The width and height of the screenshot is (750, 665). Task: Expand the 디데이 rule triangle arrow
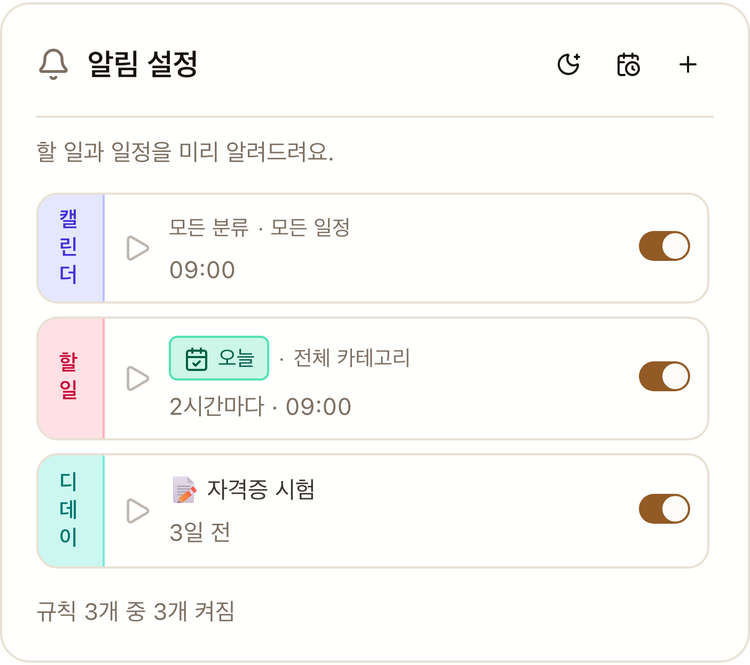138,511
